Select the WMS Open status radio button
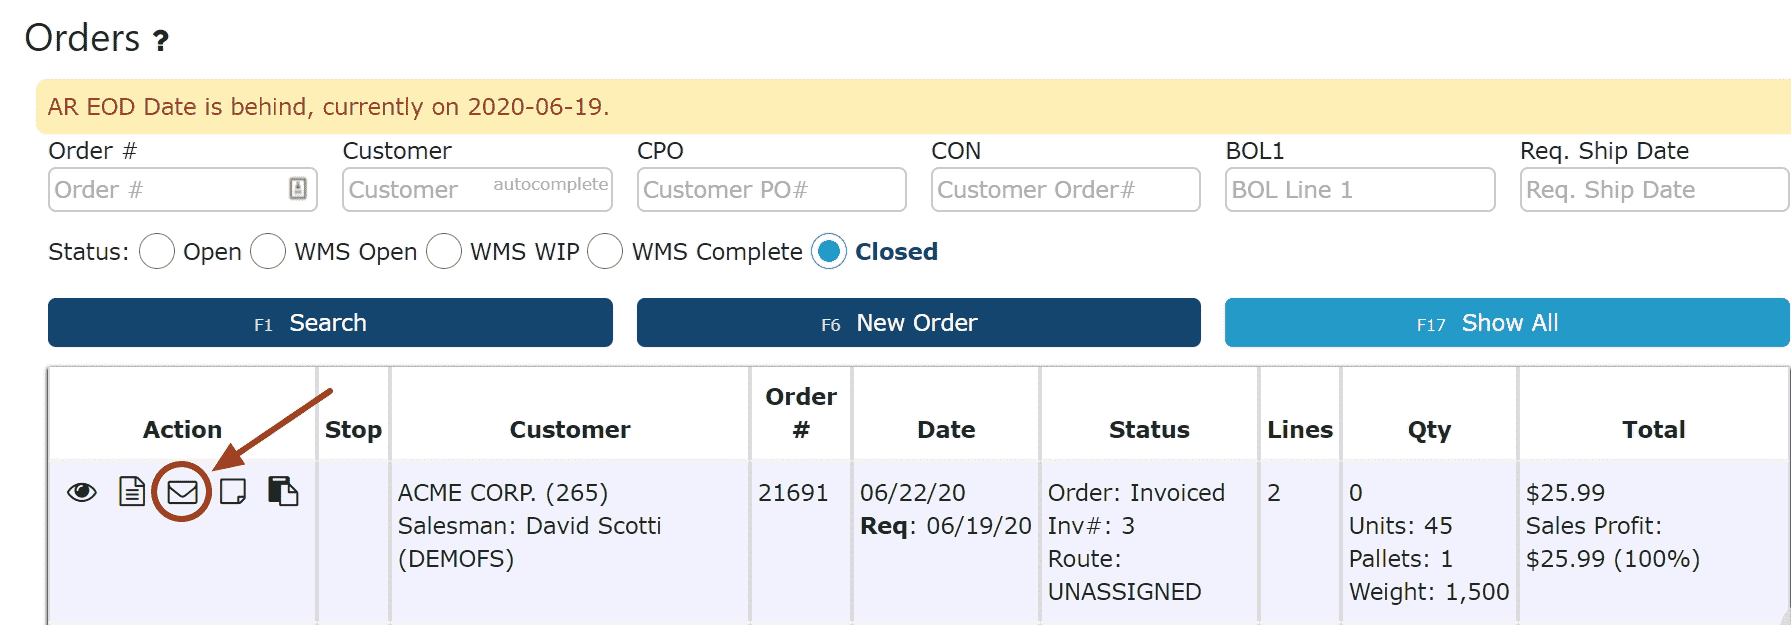This screenshot has height=625, width=1791. click(x=268, y=251)
